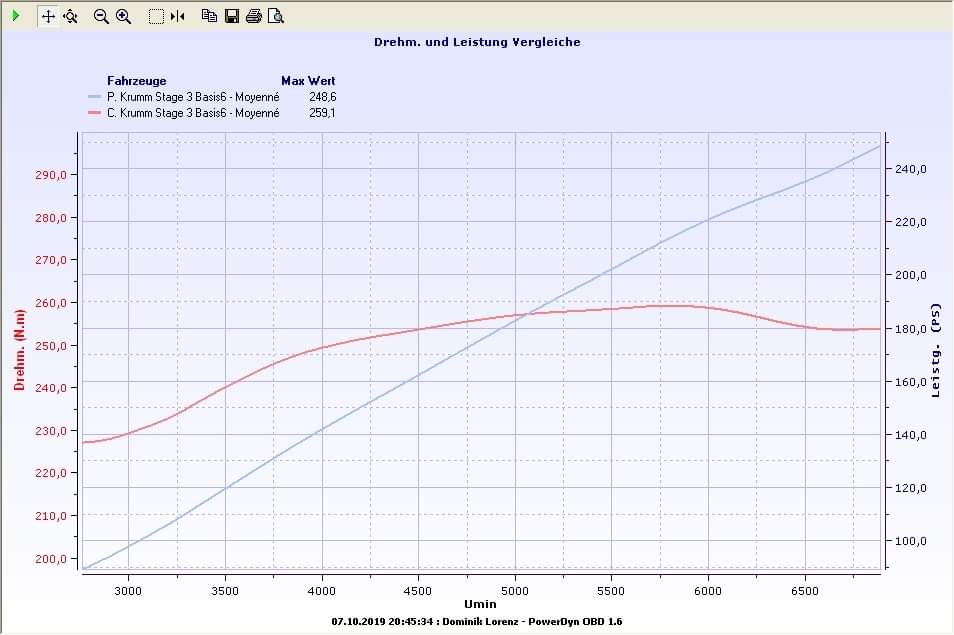This screenshot has height=635, width=954.
Task: Zoom out of the chart
Action: tap(101, 16)
